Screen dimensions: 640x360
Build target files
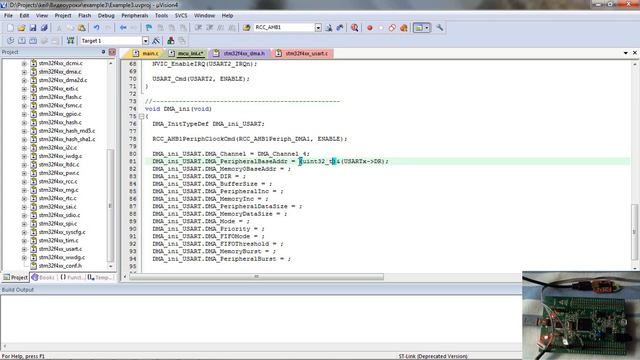tap(22, 41)
